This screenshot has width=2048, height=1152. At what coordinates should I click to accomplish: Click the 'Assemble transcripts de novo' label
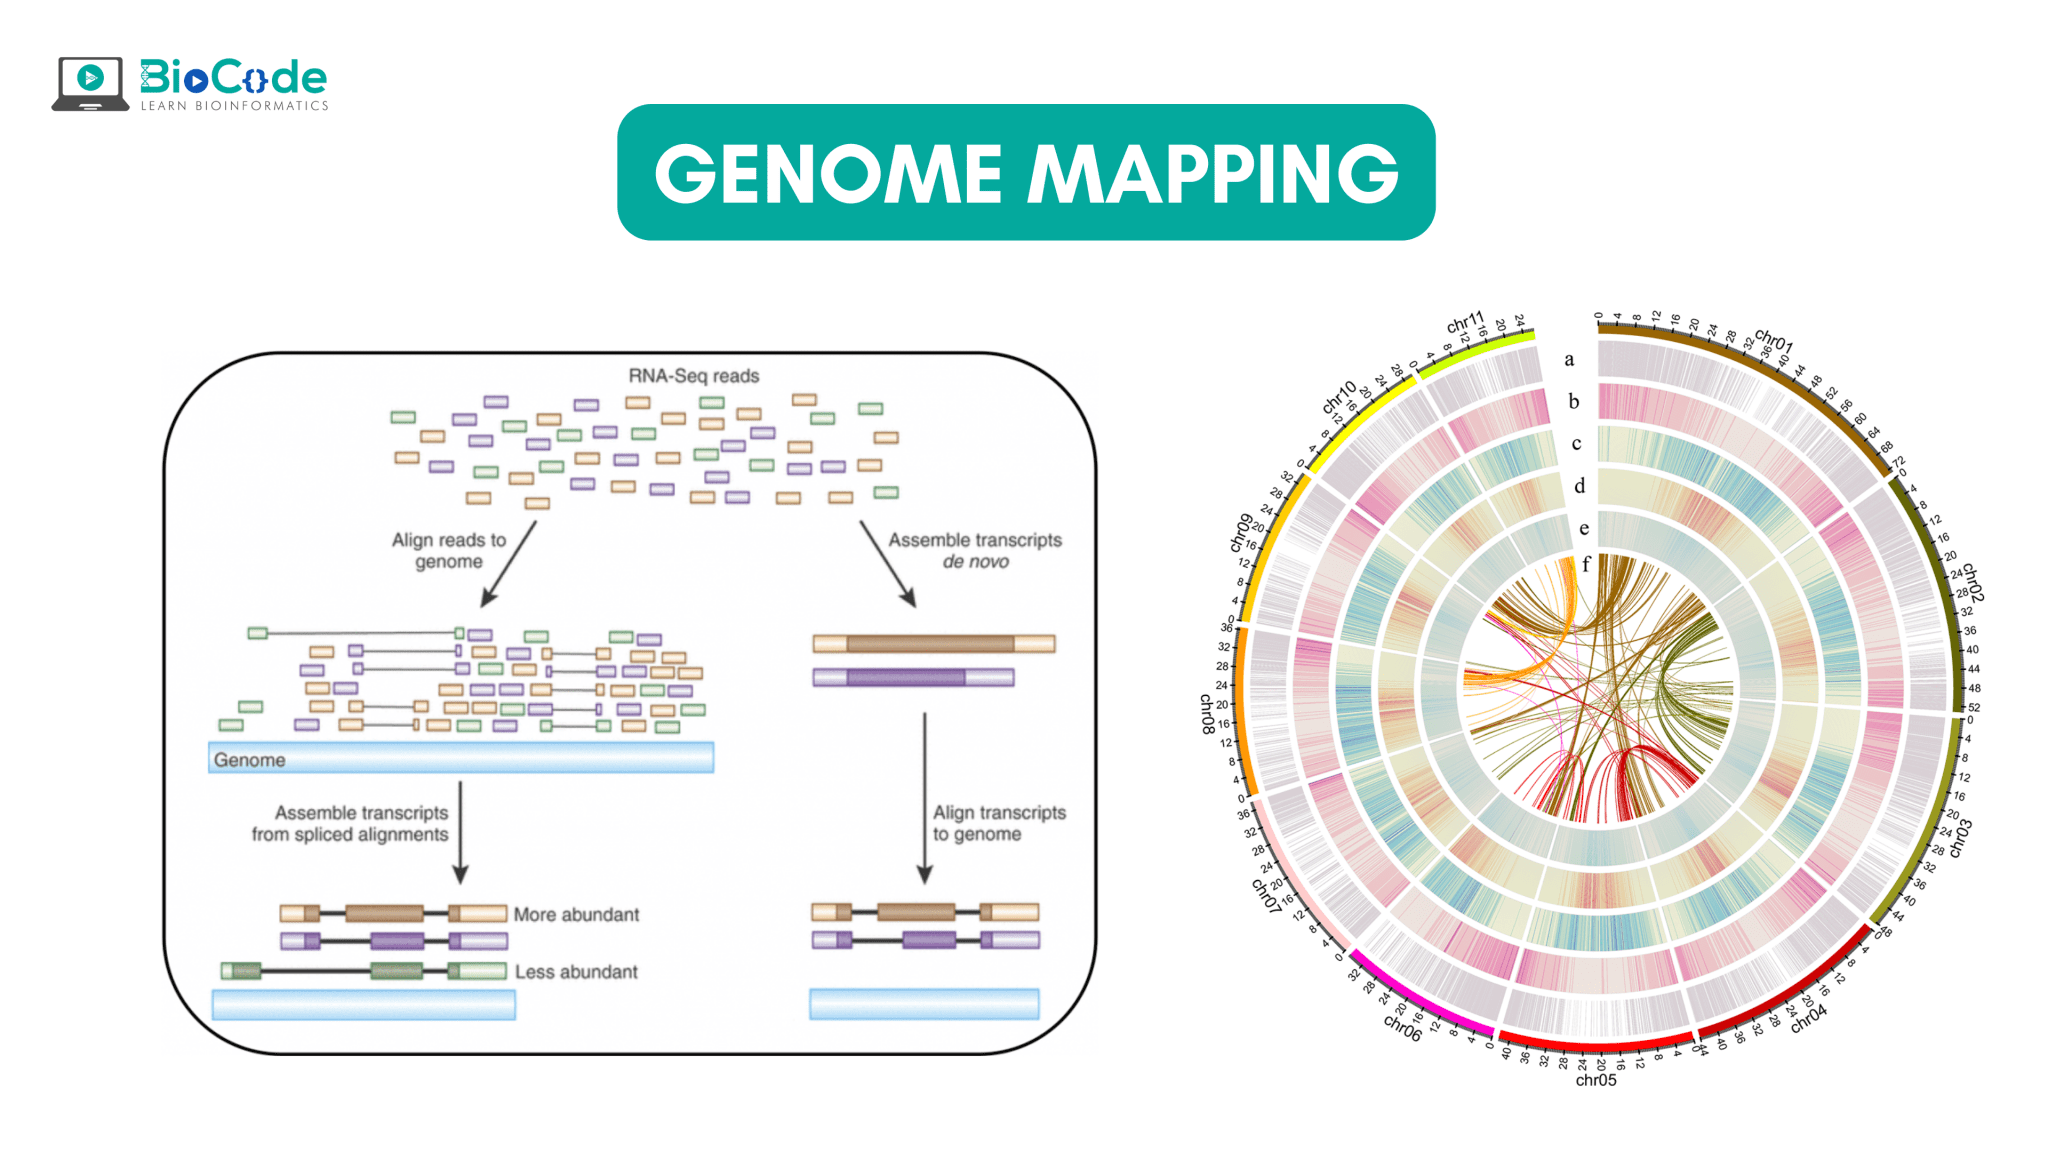click(x=975, y=550)
